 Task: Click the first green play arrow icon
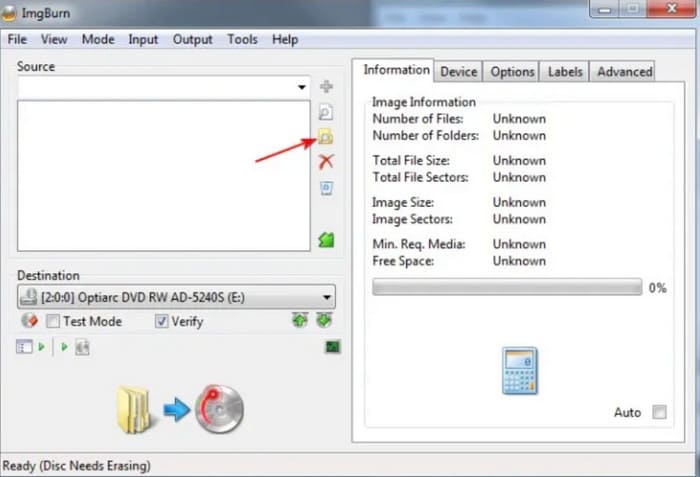point(42,347)
